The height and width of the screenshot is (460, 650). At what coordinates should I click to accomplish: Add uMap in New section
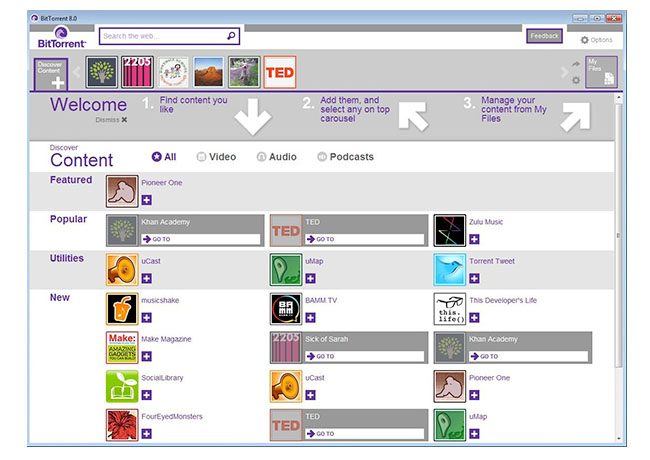point(474,433)
